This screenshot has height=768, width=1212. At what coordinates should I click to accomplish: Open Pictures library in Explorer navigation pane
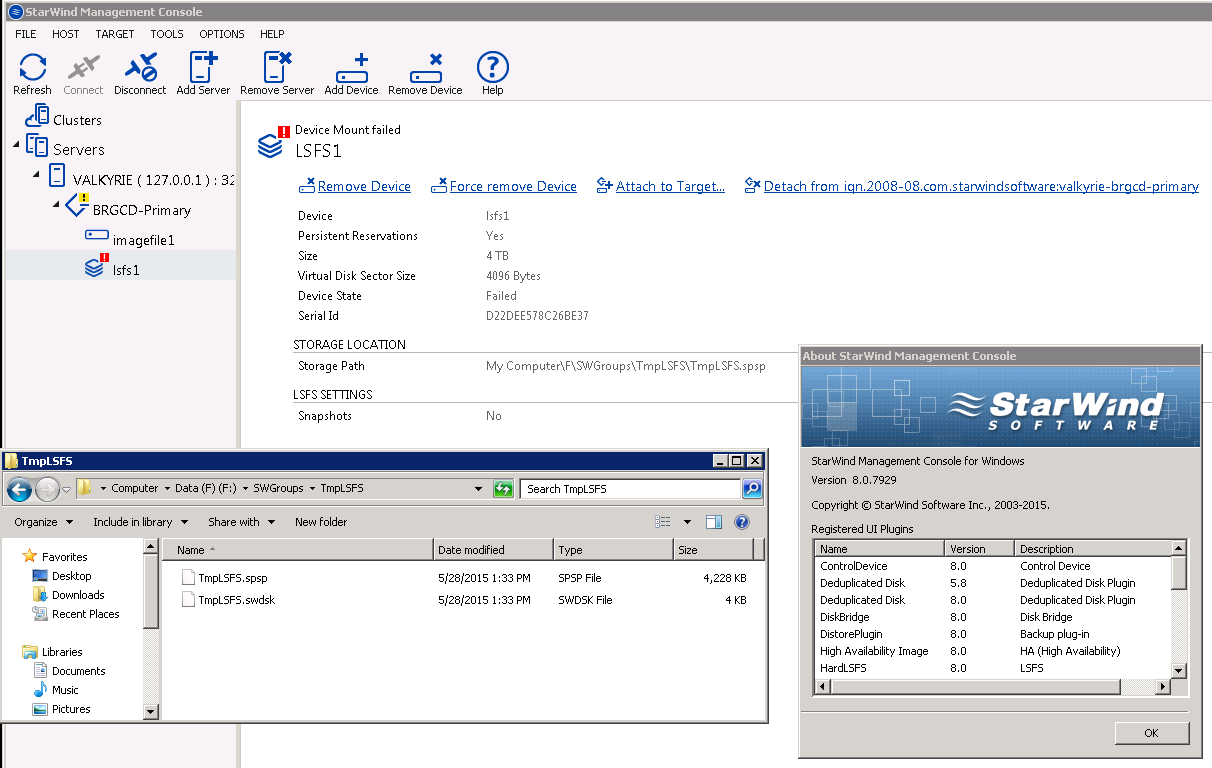(x=71, y=709)
